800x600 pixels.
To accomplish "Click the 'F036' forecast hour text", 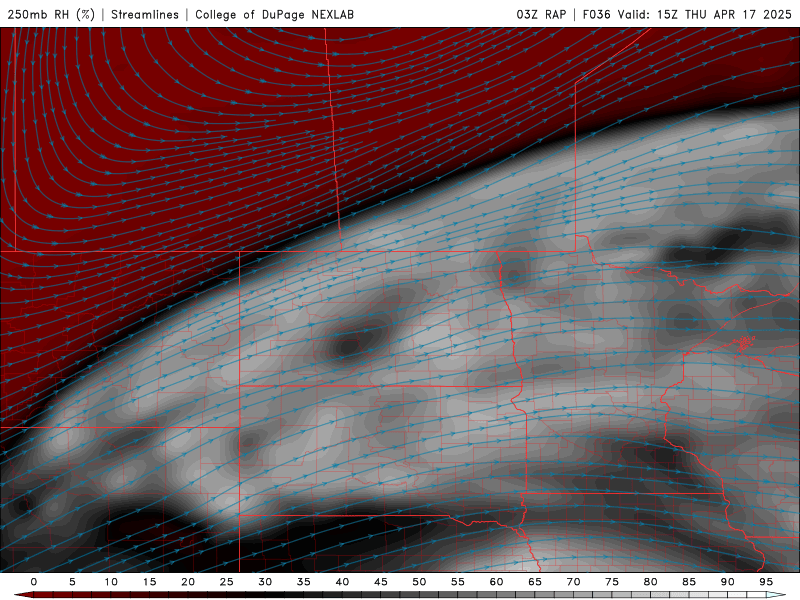I will tap(596, 14).
